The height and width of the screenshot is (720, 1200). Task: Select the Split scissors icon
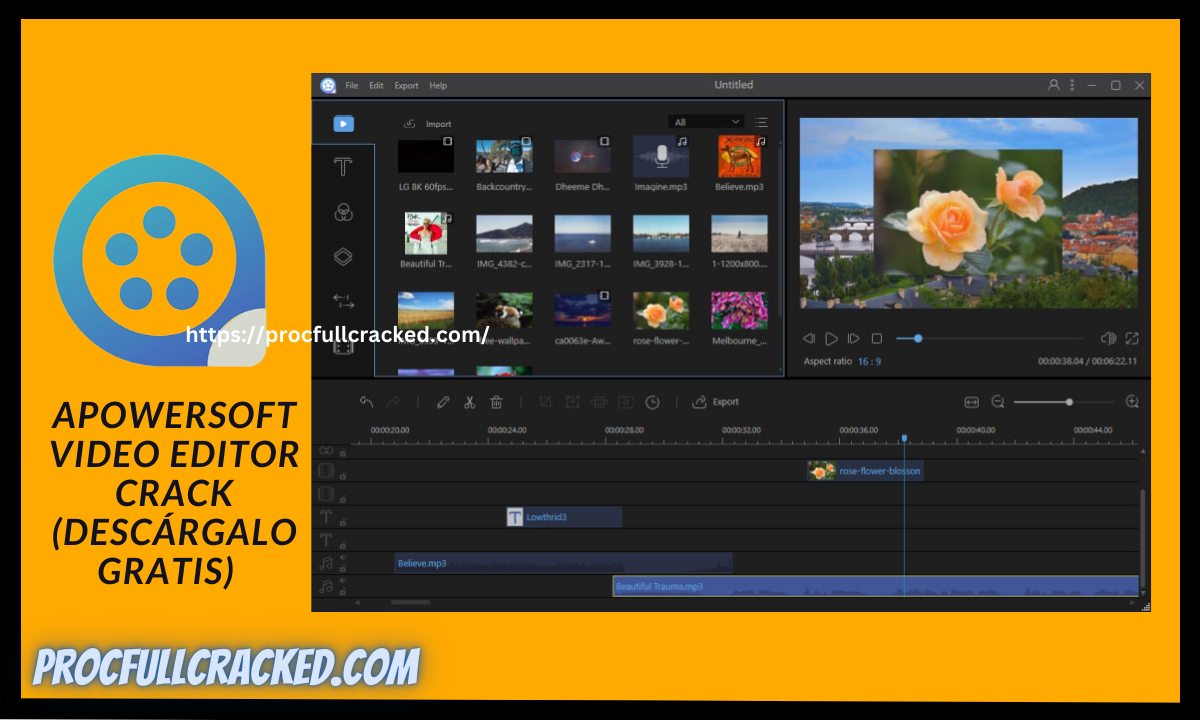pyautogui.click(x=469, y=403)
